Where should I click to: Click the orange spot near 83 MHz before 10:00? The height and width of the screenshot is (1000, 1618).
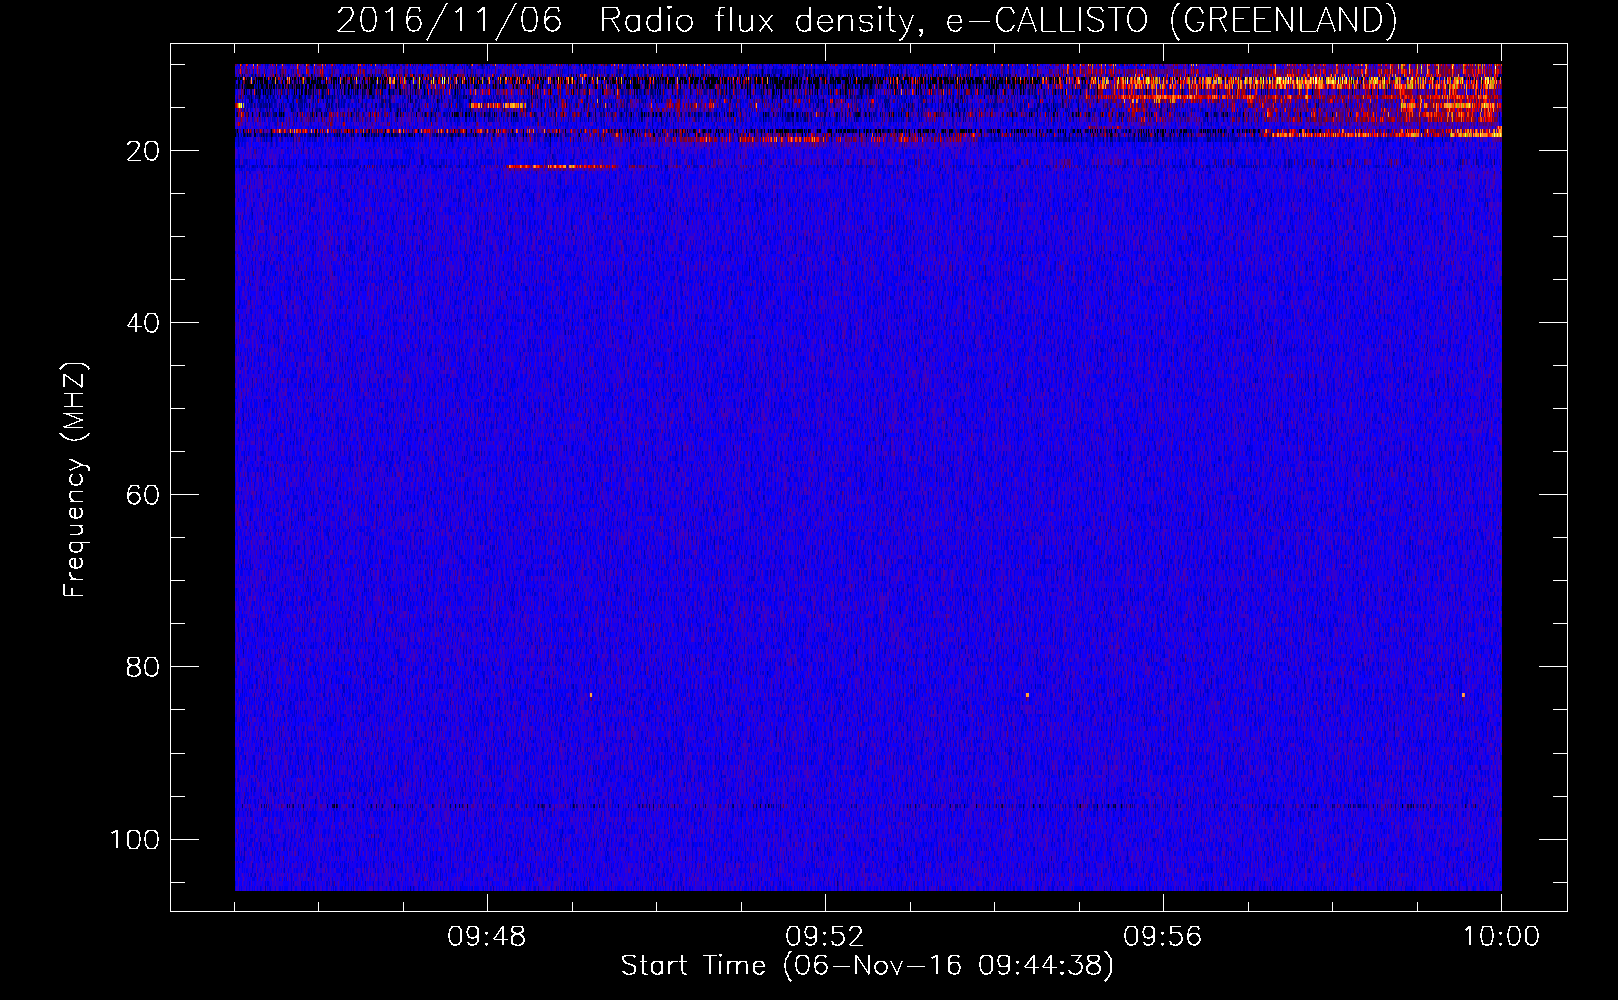point(1463,694)
